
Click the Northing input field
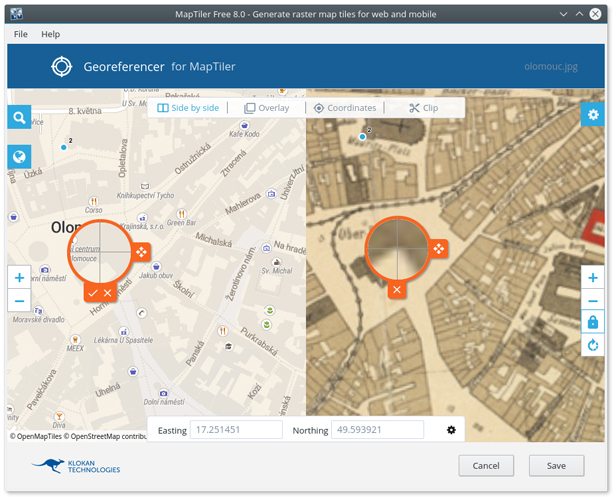pyautogui.click(x=378, y=430)
